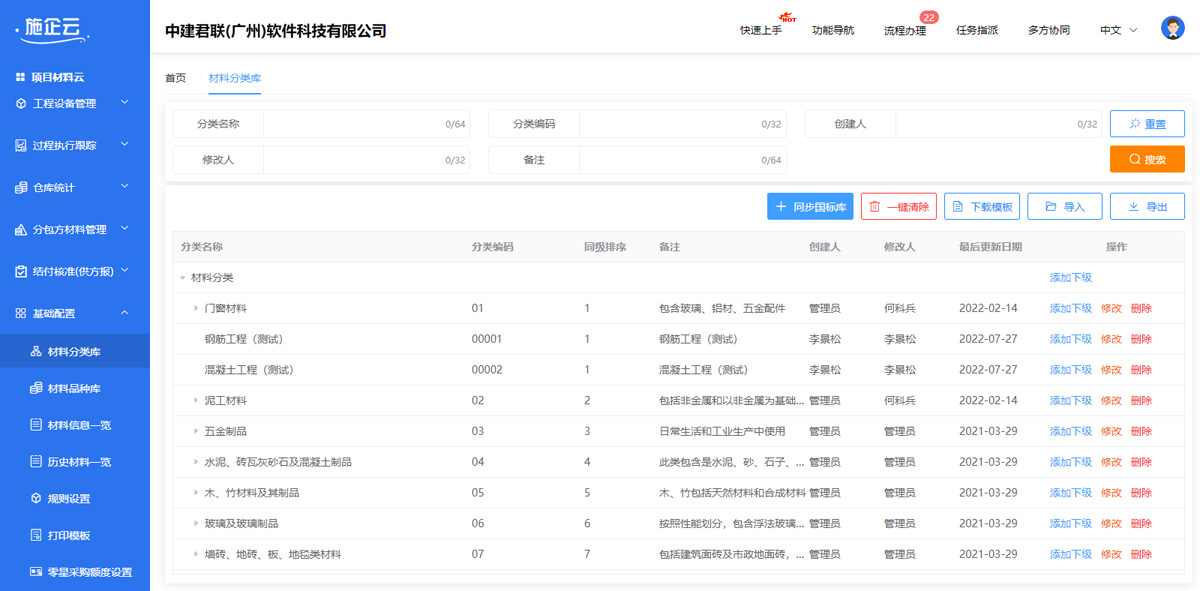Expand the 仓库统计 menu chevron

[125, 186]
